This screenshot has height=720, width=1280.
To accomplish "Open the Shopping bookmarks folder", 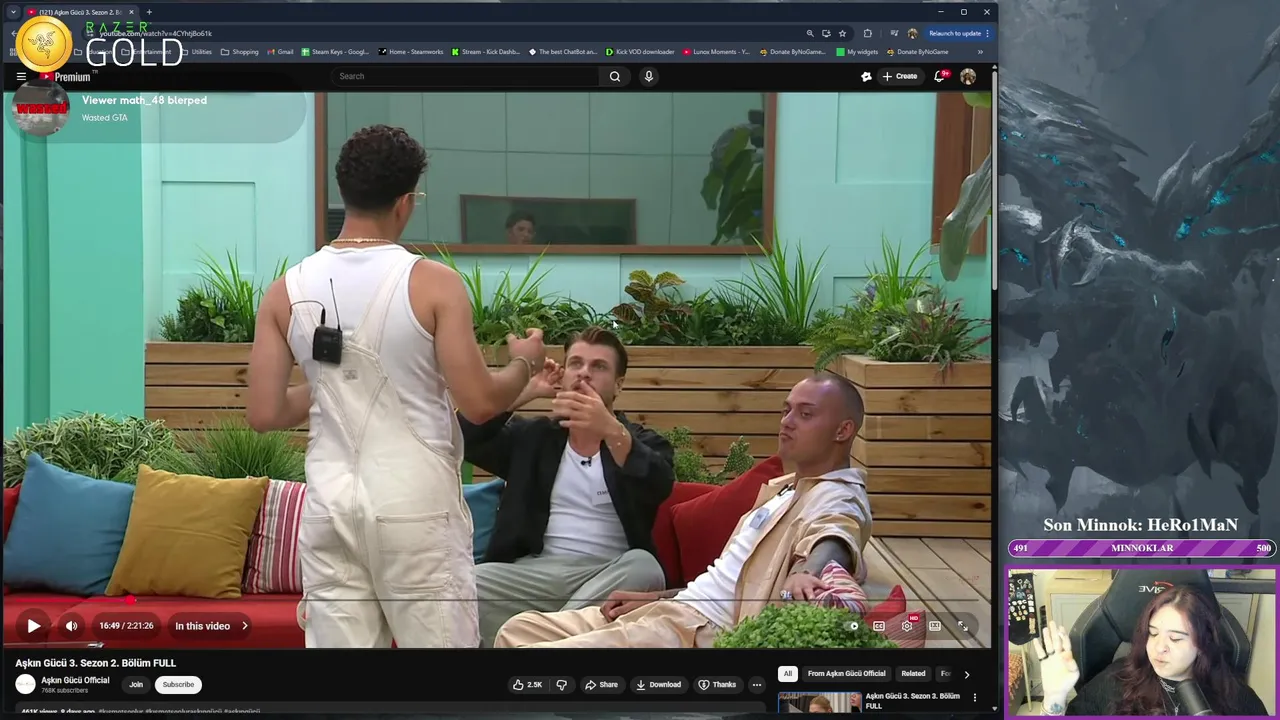I will pyautogui.click(x=239, y=52).
